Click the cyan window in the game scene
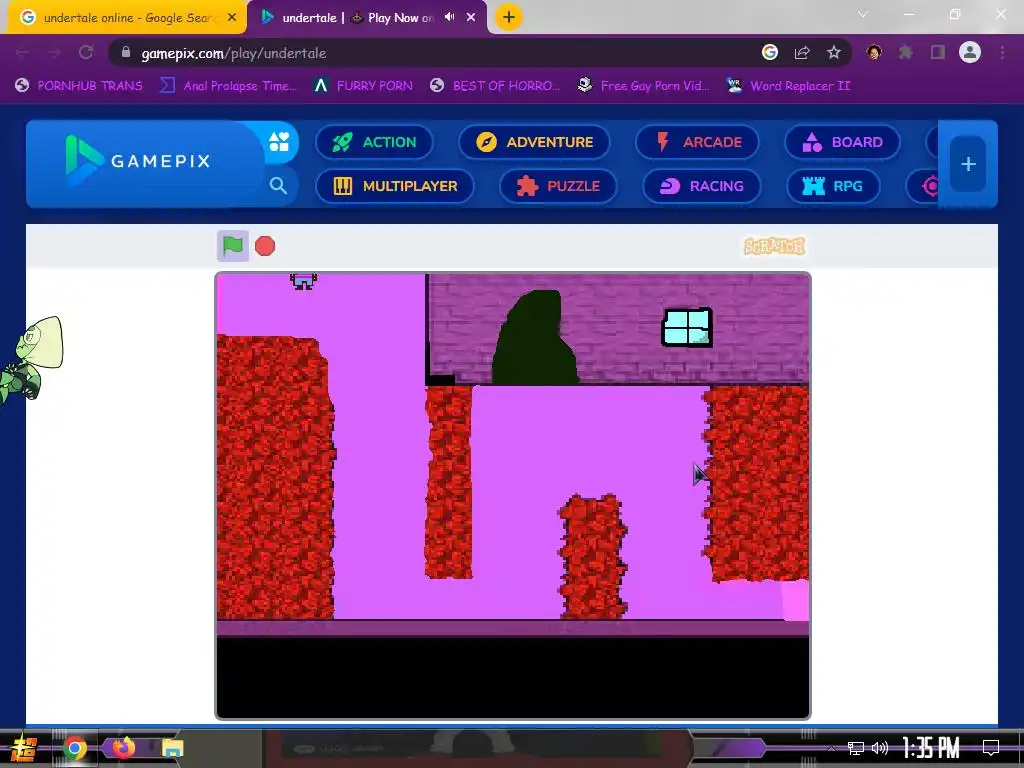This screenshot has height=768, width=1024. pos(687,327)
